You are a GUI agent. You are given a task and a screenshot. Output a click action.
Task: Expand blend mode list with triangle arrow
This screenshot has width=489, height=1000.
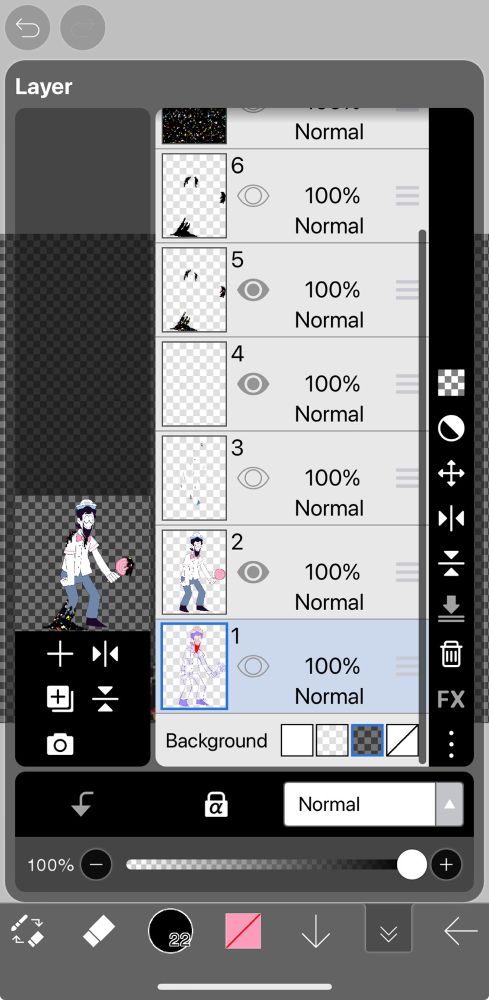pyautogui.click(x=449, y=804)
